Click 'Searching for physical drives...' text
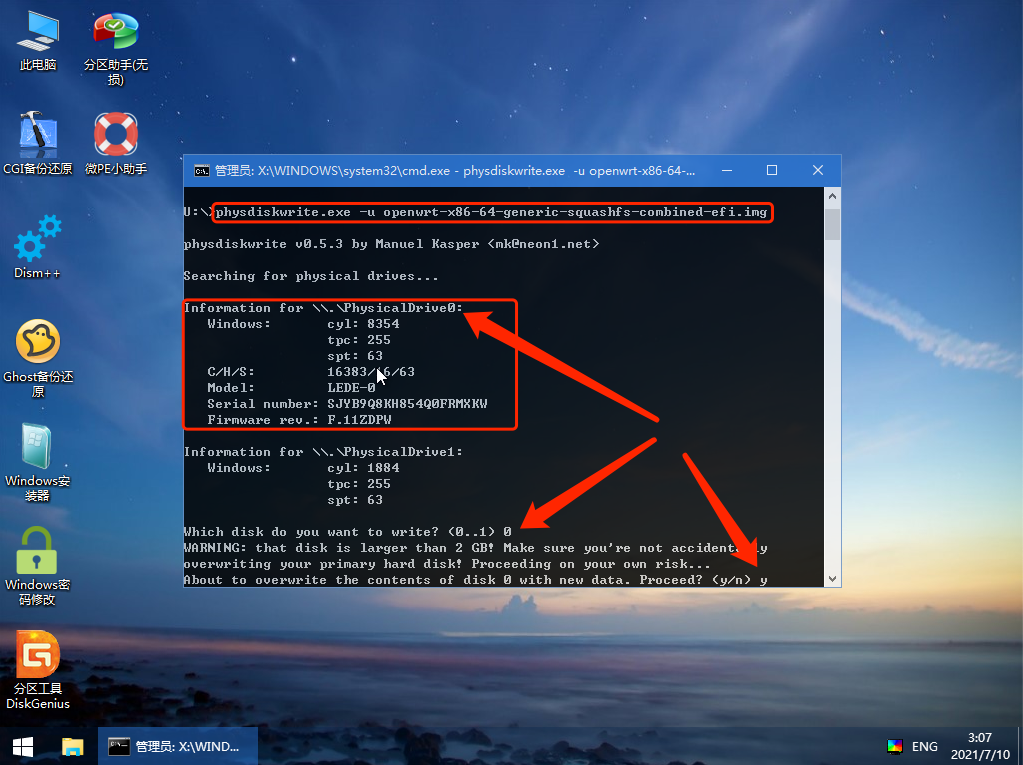This screenshot has width=1023, height=765. click(x=311, y=276)
